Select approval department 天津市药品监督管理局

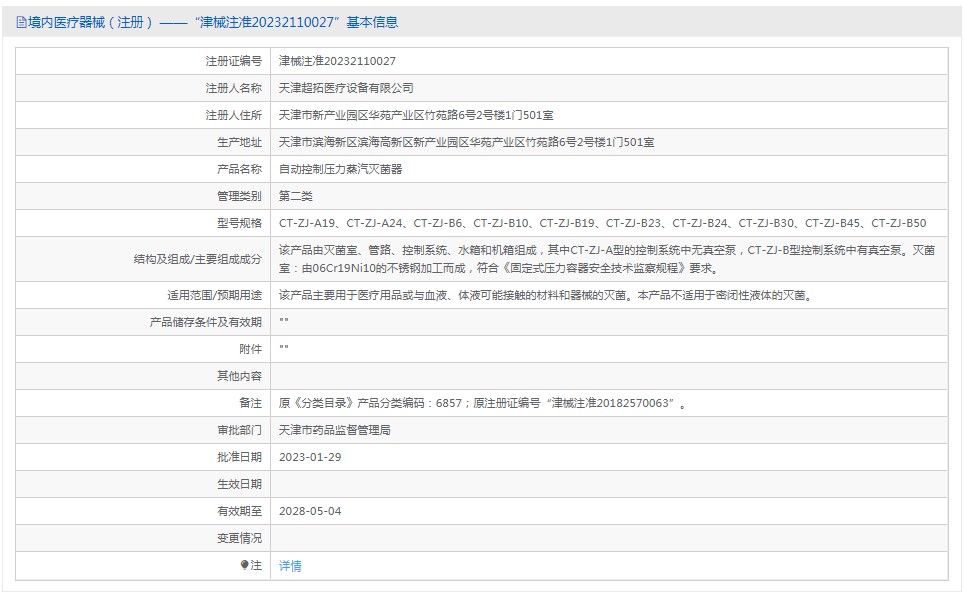pyautogui.click(x=334, y=430)
